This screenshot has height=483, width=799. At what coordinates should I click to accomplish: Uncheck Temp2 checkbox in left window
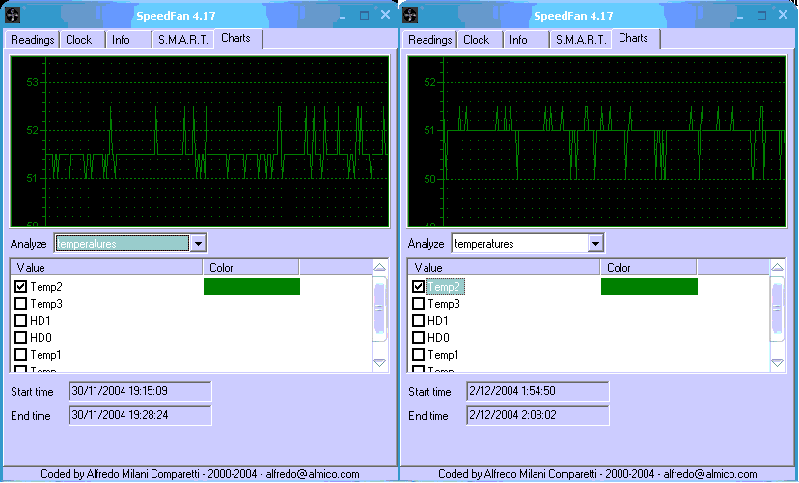click(x=20, y=286)
